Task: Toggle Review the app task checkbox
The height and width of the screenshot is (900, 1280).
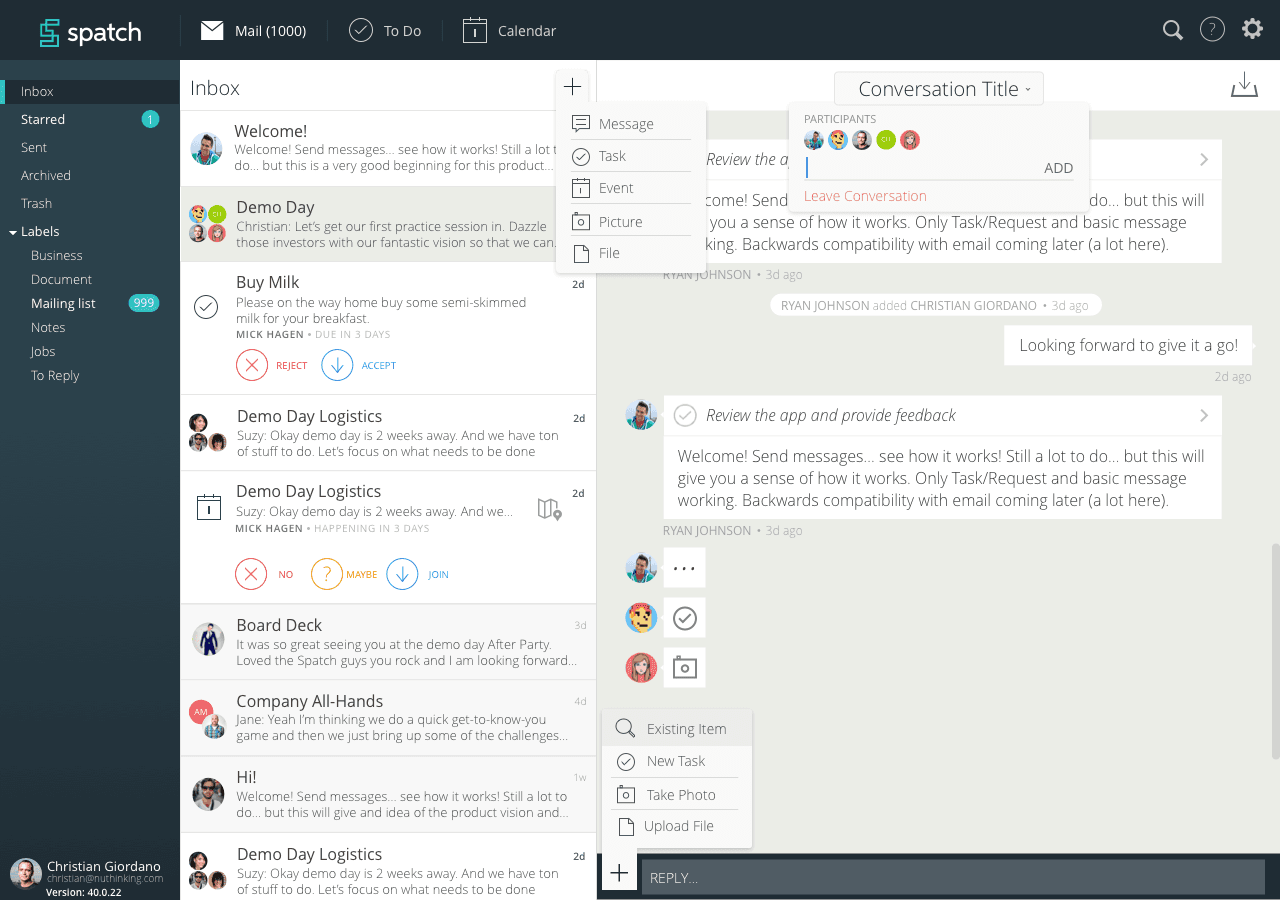Action: coord(685,415)
